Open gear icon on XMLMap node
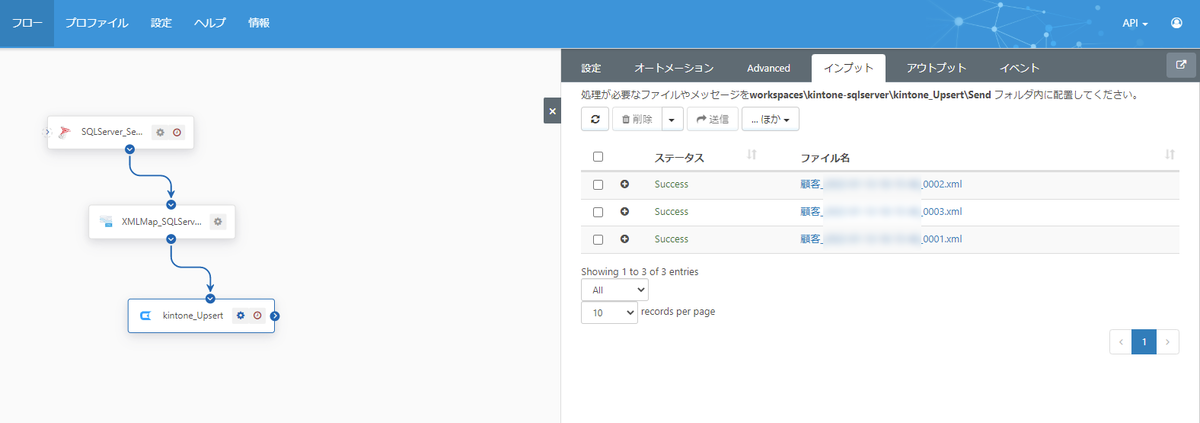 [x=218, y=221]
